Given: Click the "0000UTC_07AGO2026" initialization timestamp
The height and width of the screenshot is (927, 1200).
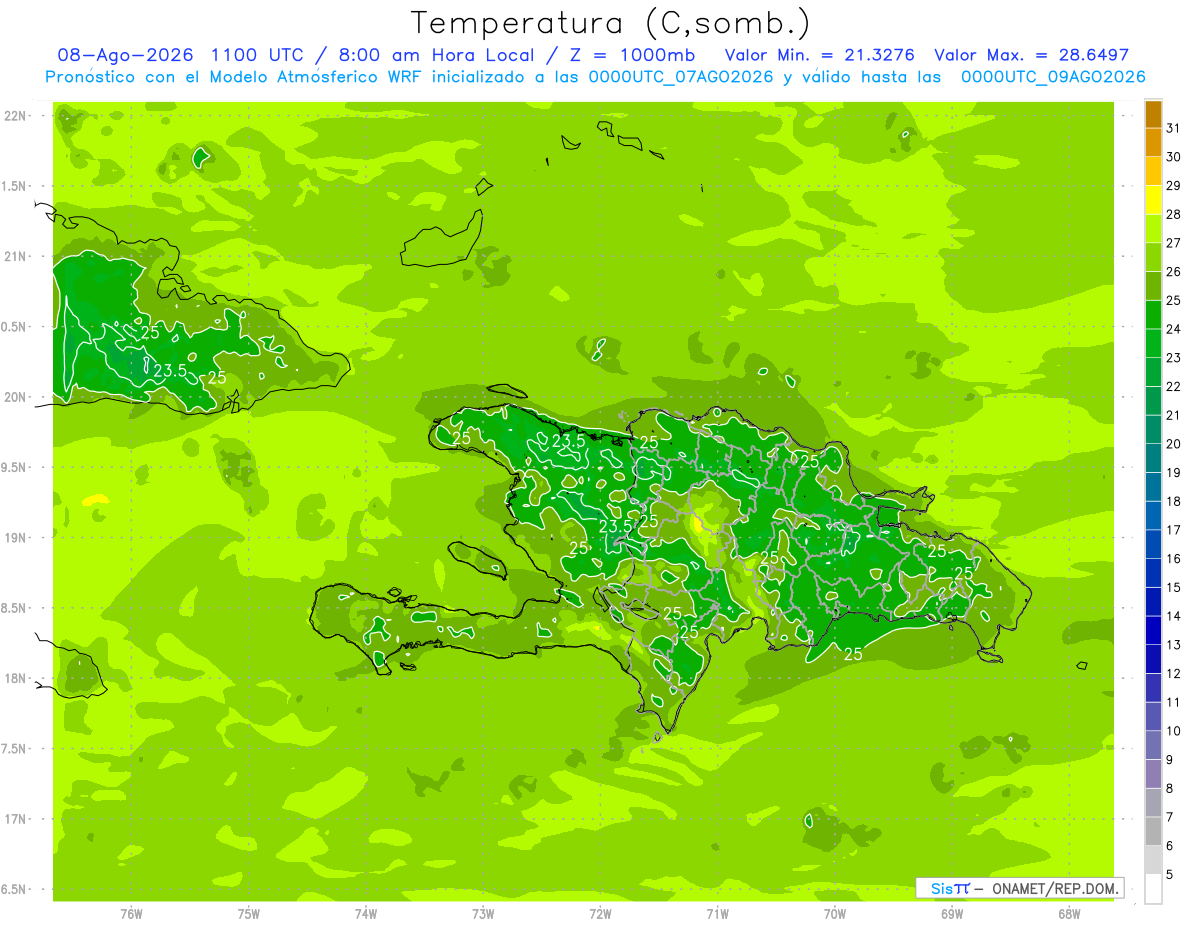Looking at the screenshot, I should pyautogui.click(x=681, y=76).
